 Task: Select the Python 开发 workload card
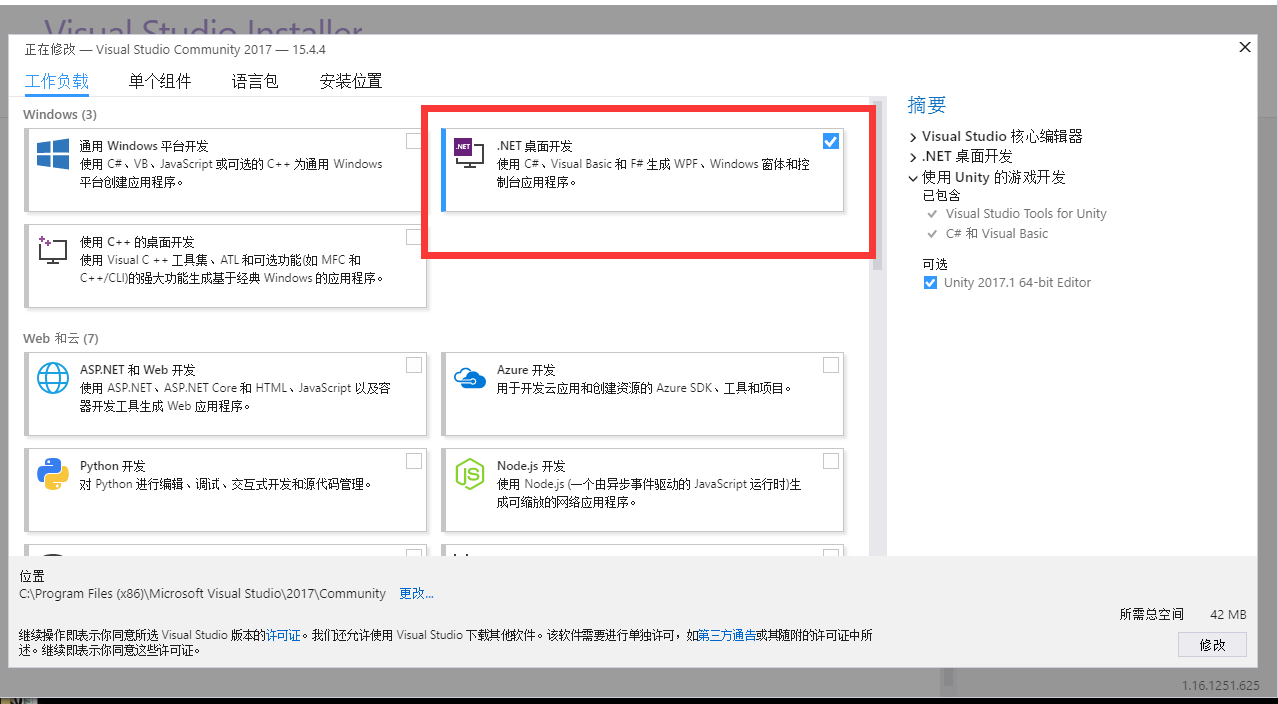(x=227, y=489)
